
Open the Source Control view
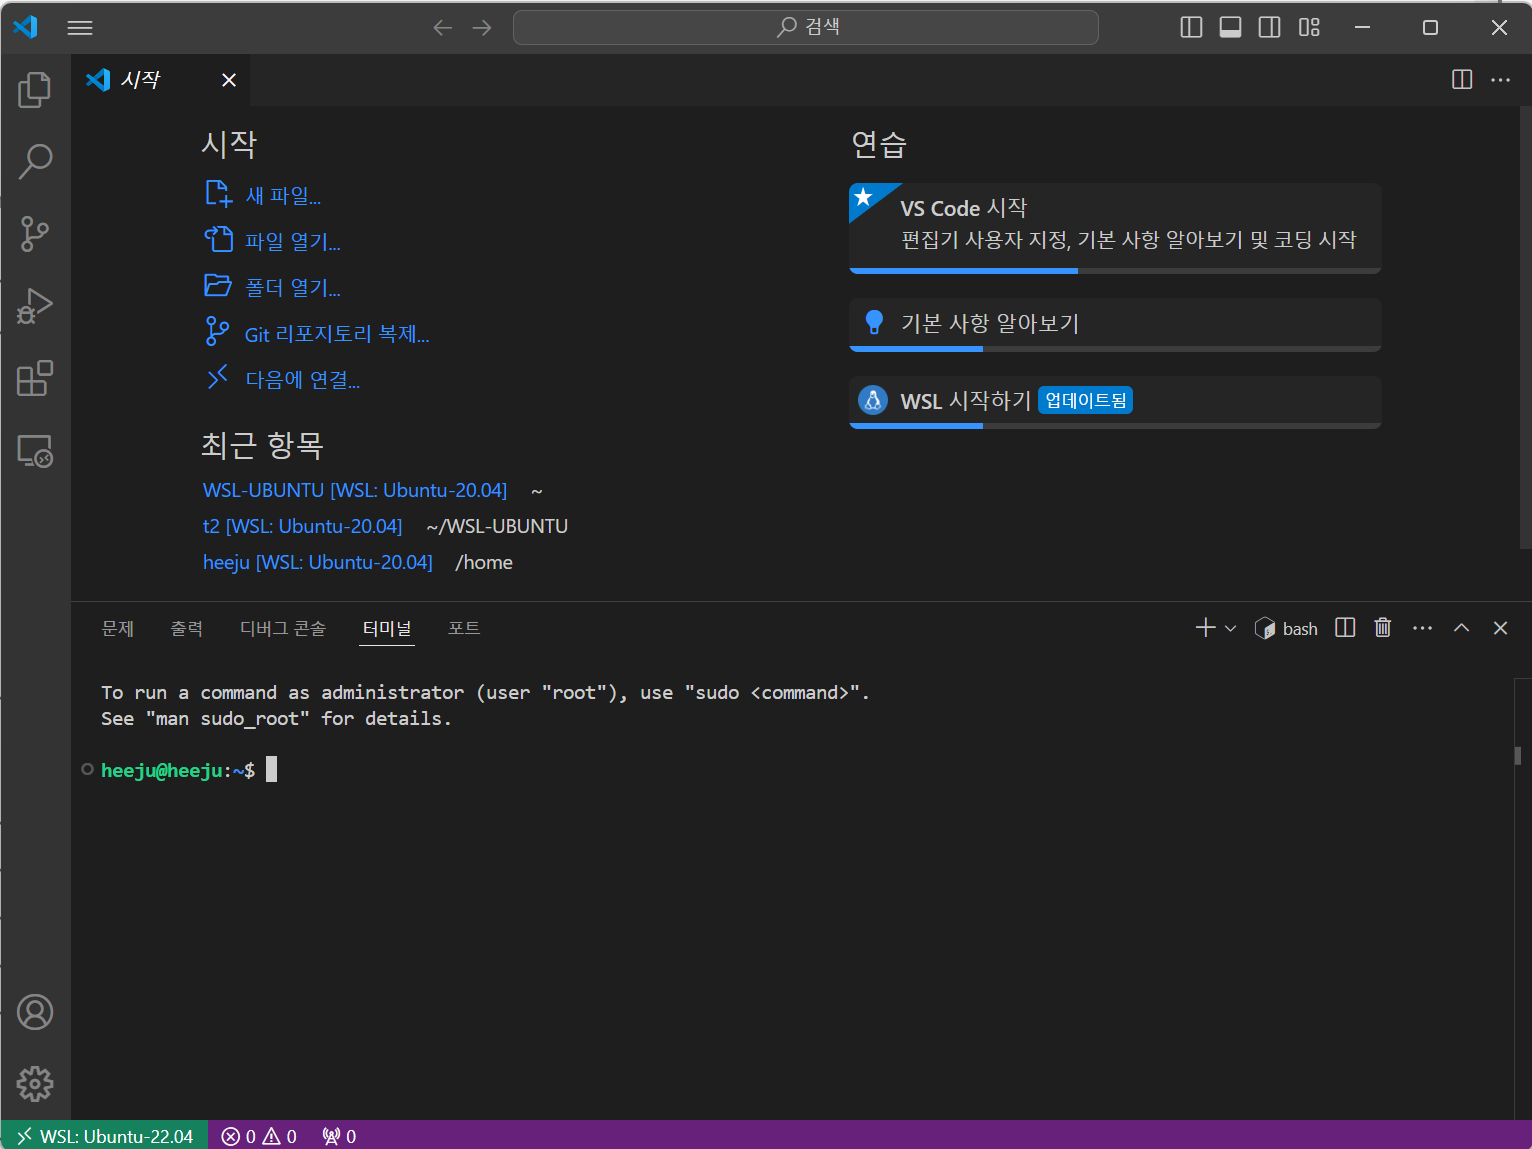tap(35, 234)
